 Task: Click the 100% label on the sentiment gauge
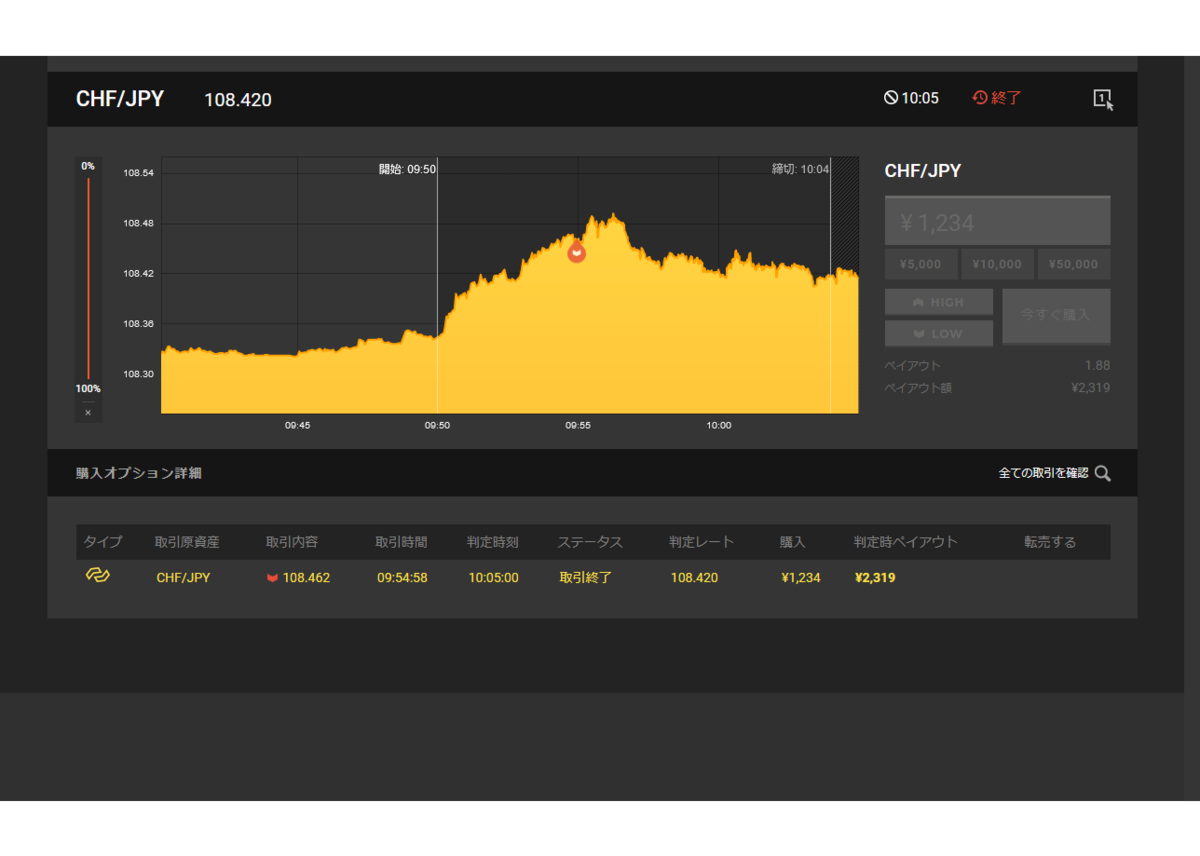[x=88, y=389]
